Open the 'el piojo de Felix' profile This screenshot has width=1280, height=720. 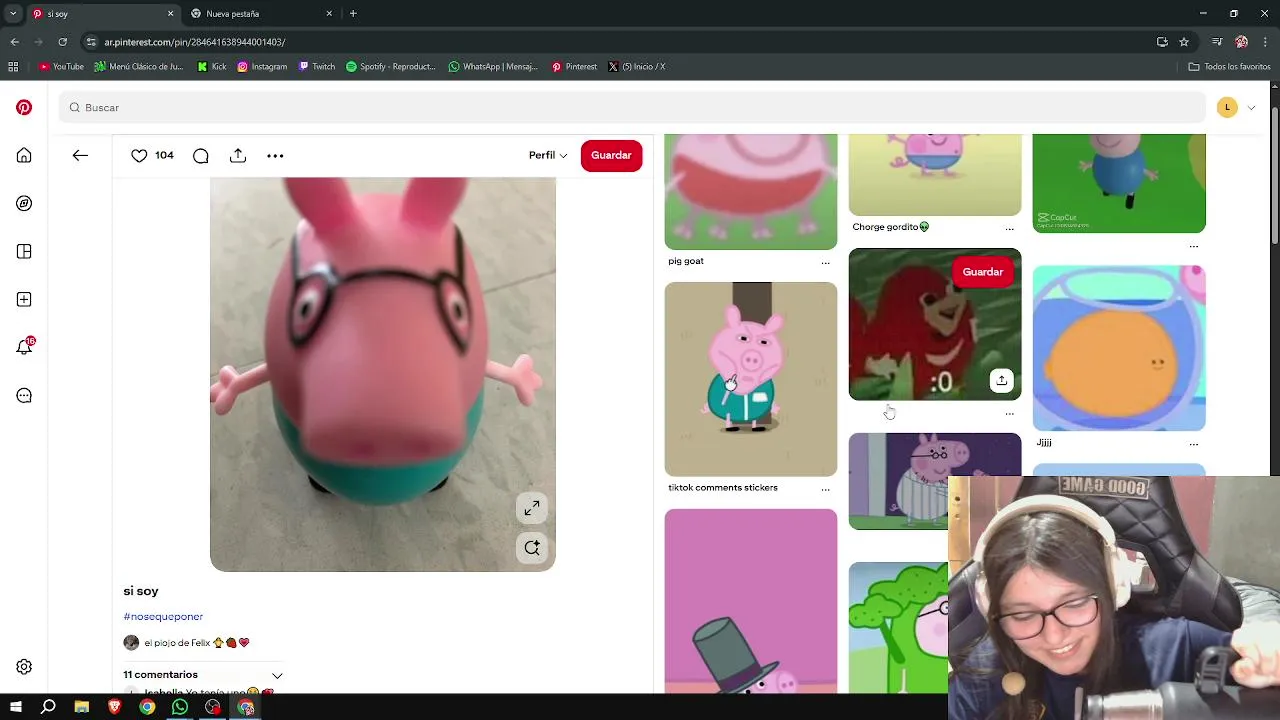tap(186, 643)
